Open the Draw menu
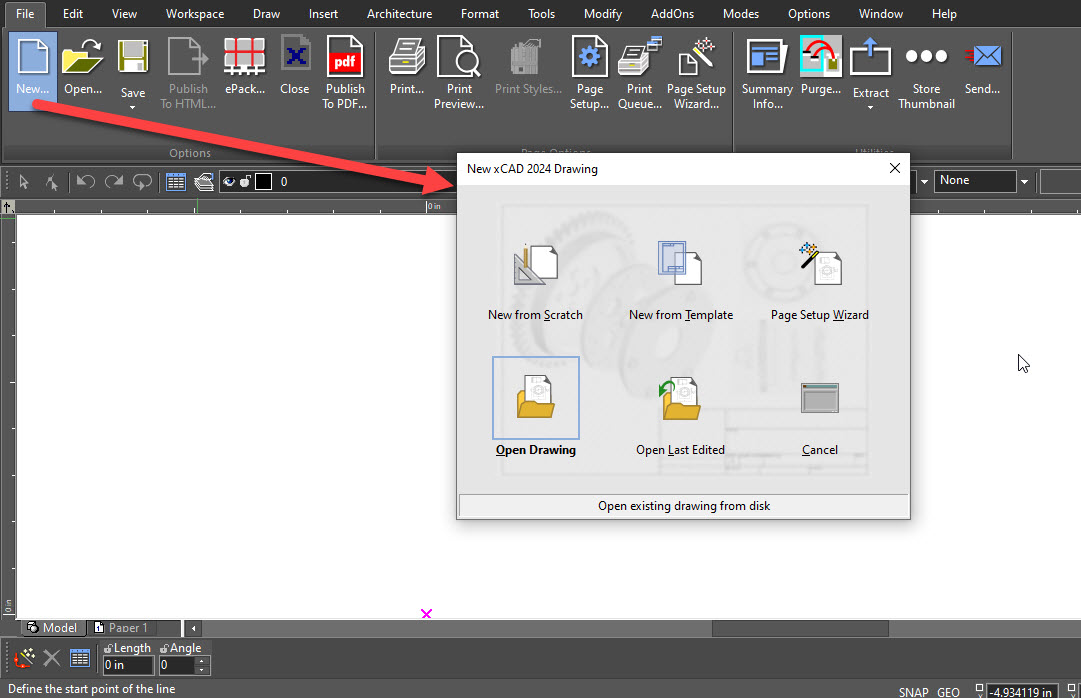 [x=266, y=14]
